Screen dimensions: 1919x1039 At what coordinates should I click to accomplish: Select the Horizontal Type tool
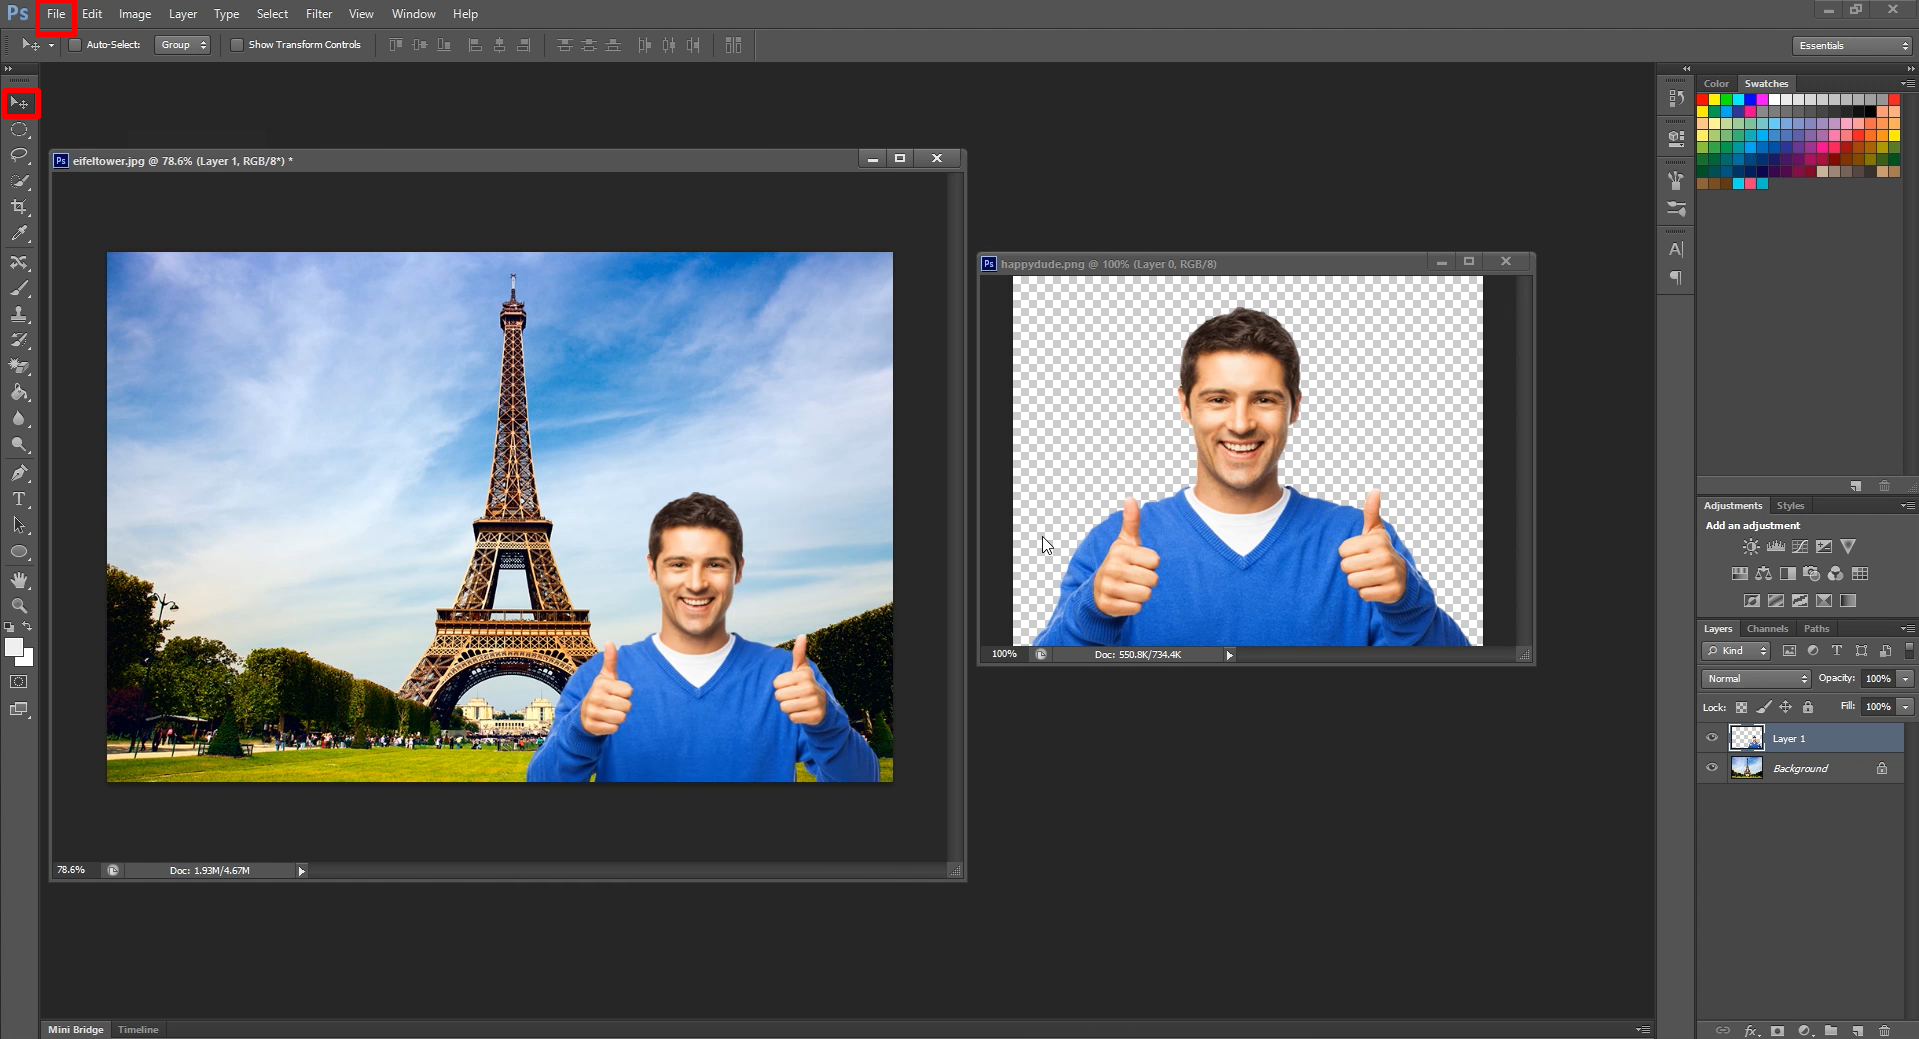point(18,500)
